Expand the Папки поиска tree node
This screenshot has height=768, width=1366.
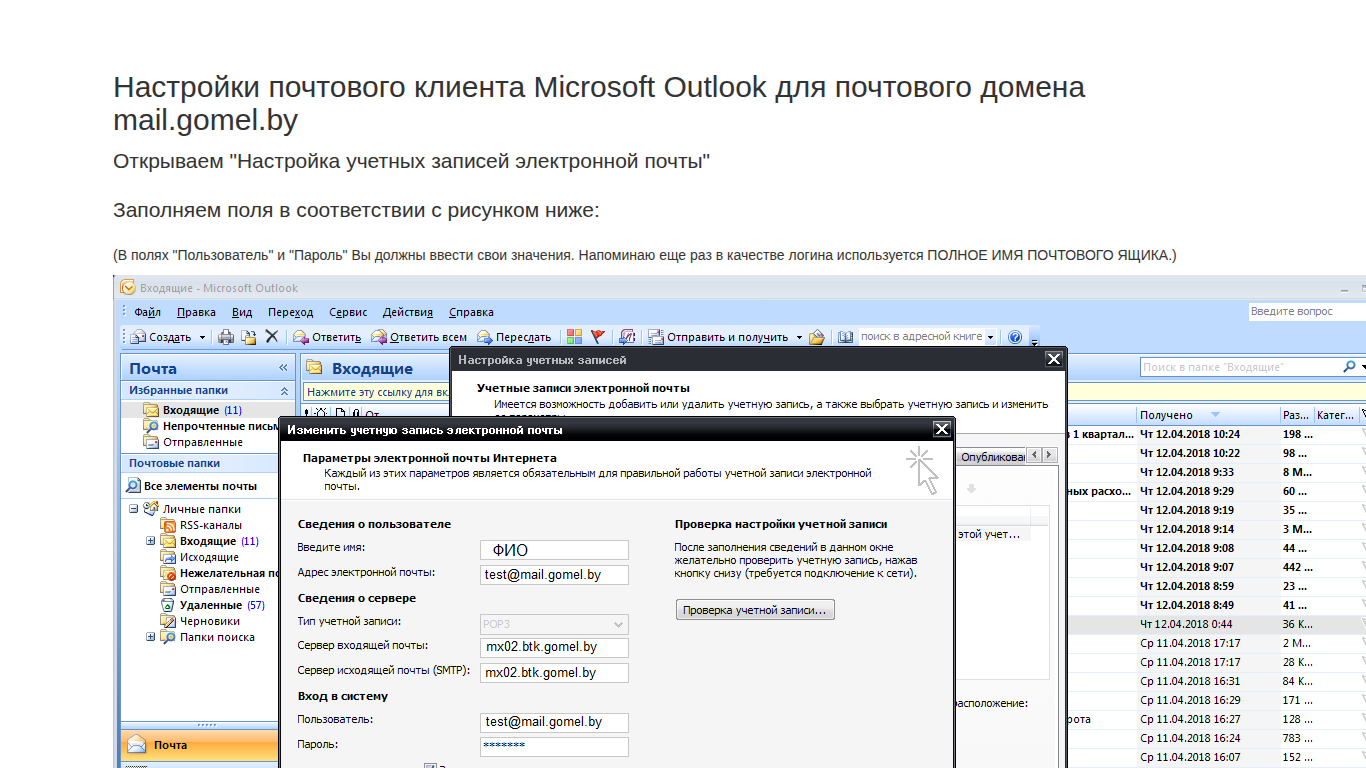pyautogui.click(x=151, y=637)
